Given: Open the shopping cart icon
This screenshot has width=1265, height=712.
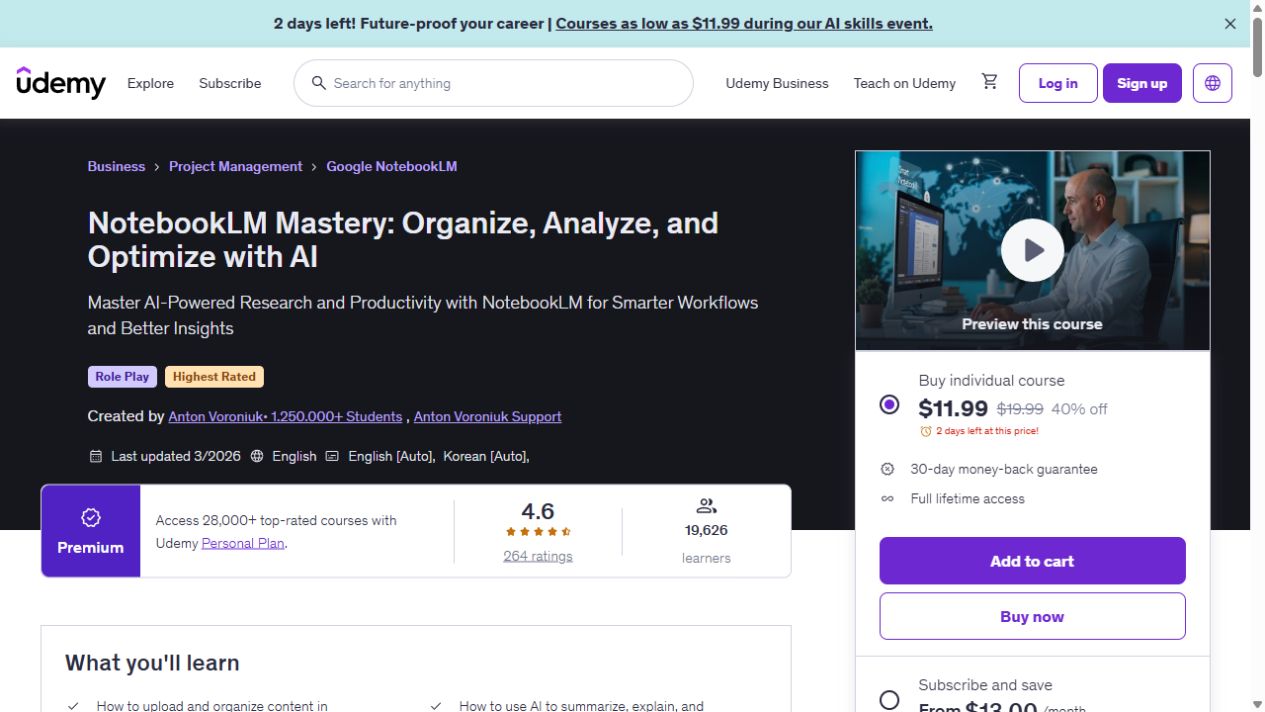Looking at the screenshot, I should click(989, 82).
